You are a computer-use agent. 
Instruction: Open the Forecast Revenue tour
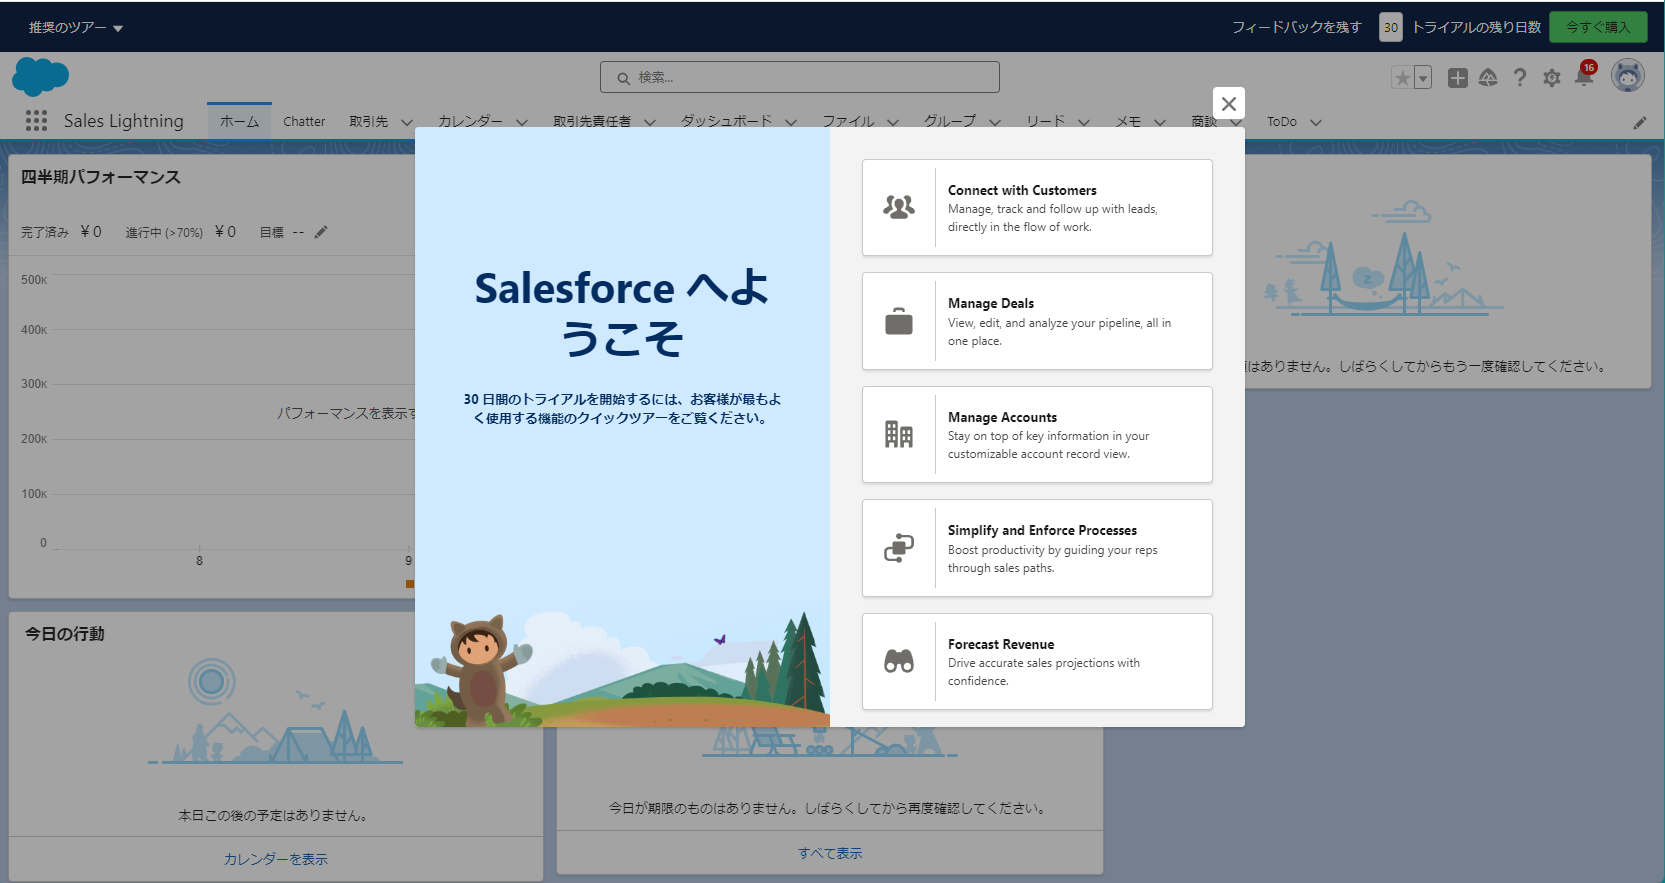click(x=1037, y=661)
